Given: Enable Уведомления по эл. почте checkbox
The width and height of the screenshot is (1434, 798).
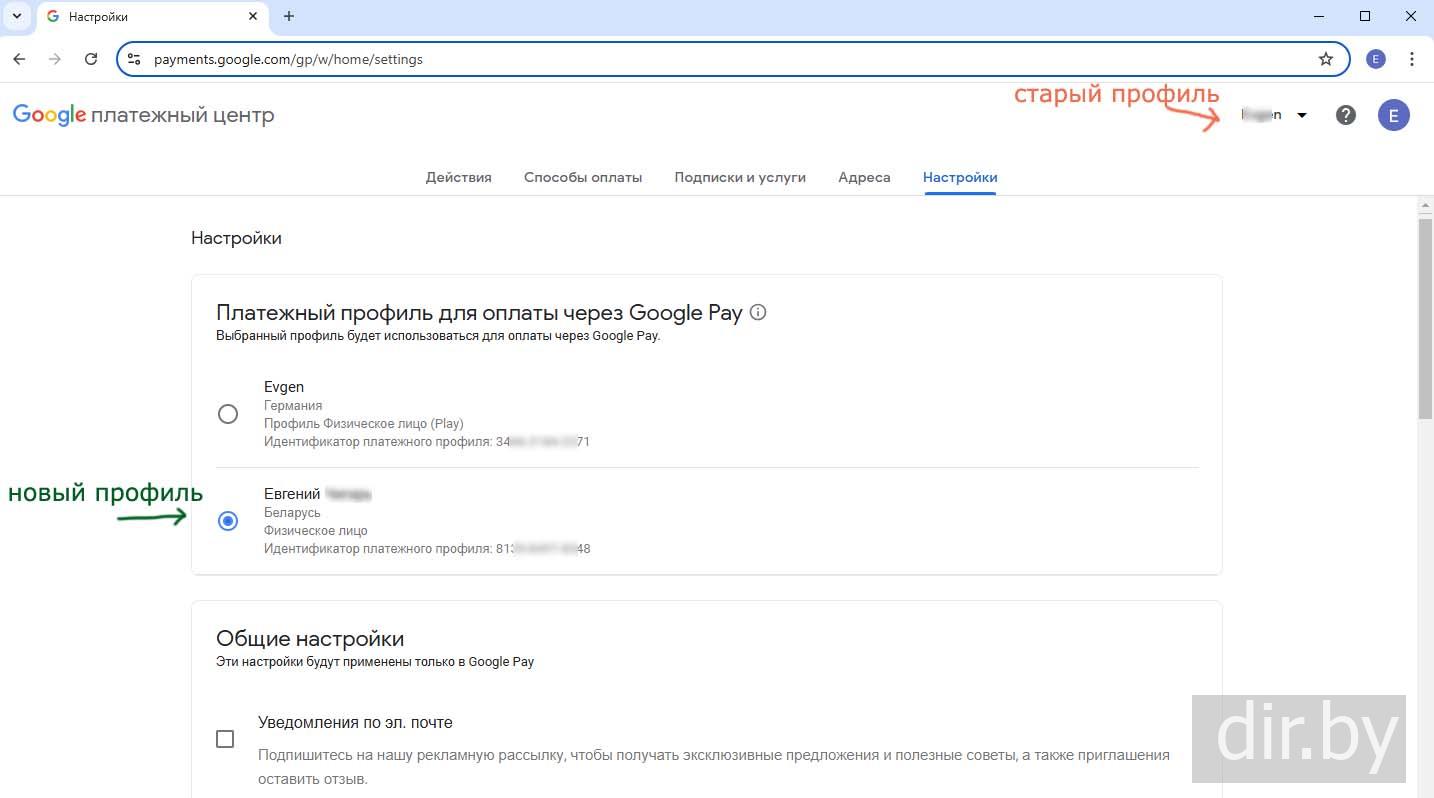Looking at the screenshot, I should pos(225,739).
